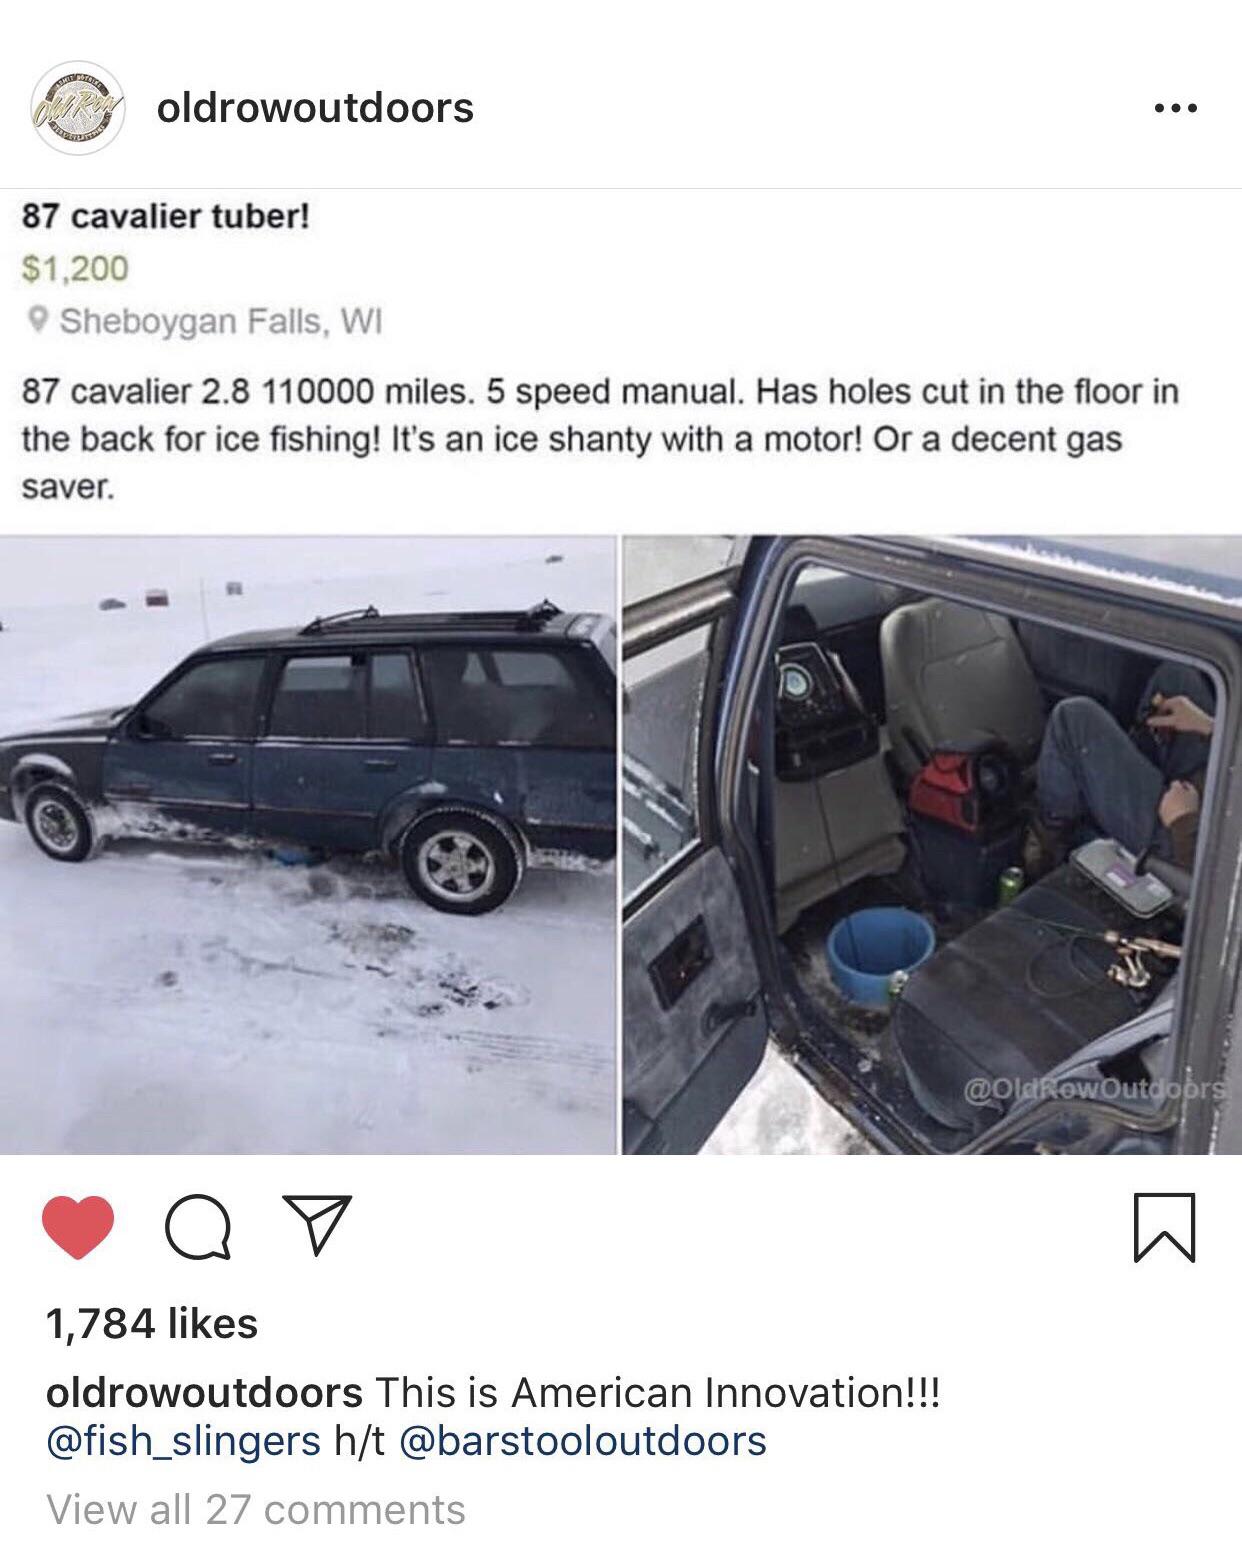This screenshot has width=1242, height=1550.
Task: Tap the oldrowoutdoors name in the caption
Action: pyautogui.click(x=204, y=1392)
